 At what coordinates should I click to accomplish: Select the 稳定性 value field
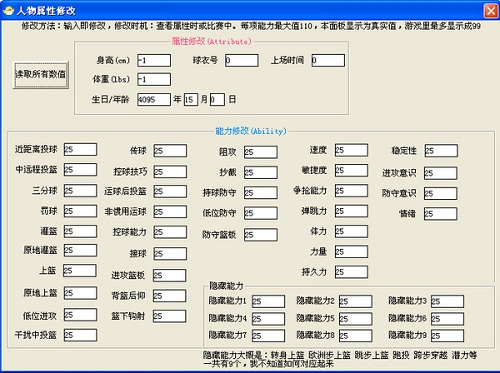[x=441, y=151]
